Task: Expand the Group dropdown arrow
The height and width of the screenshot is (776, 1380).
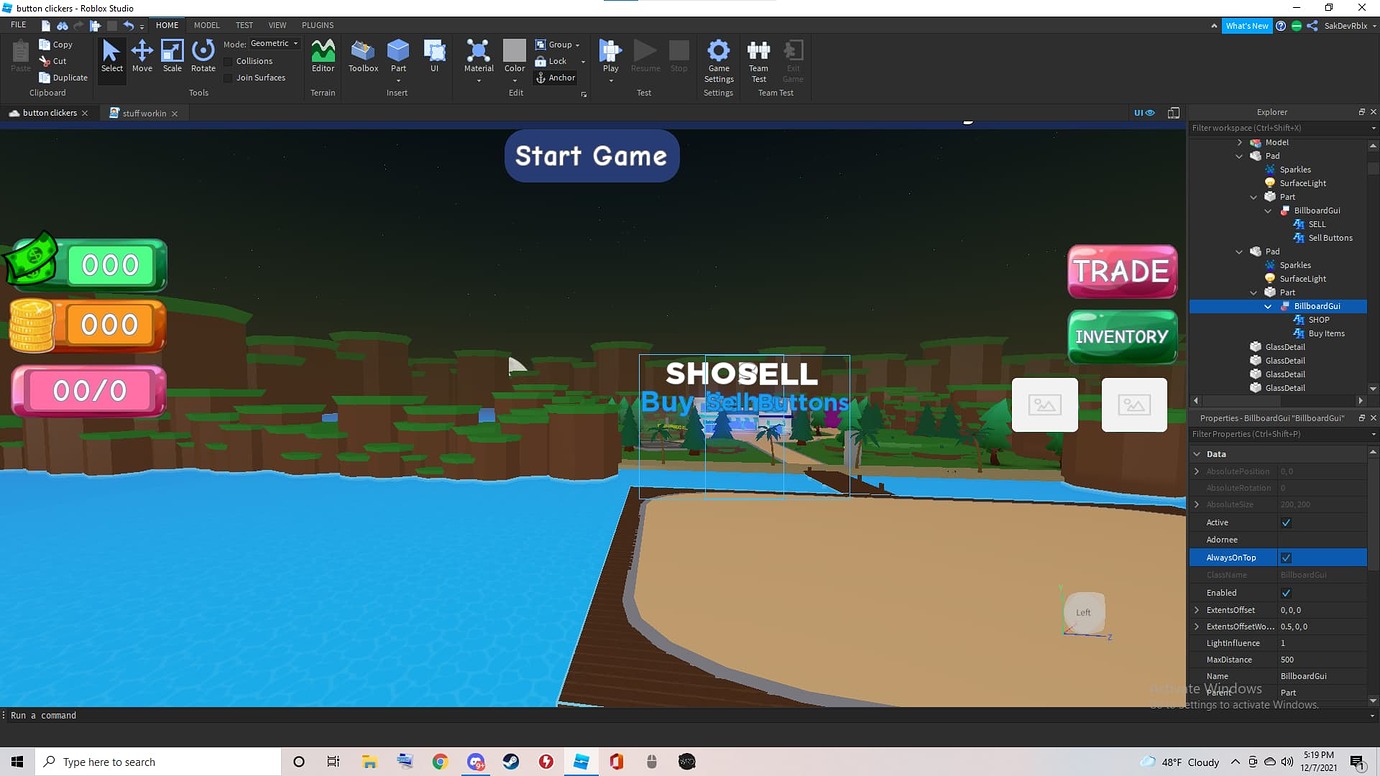Action: [578, 45]
